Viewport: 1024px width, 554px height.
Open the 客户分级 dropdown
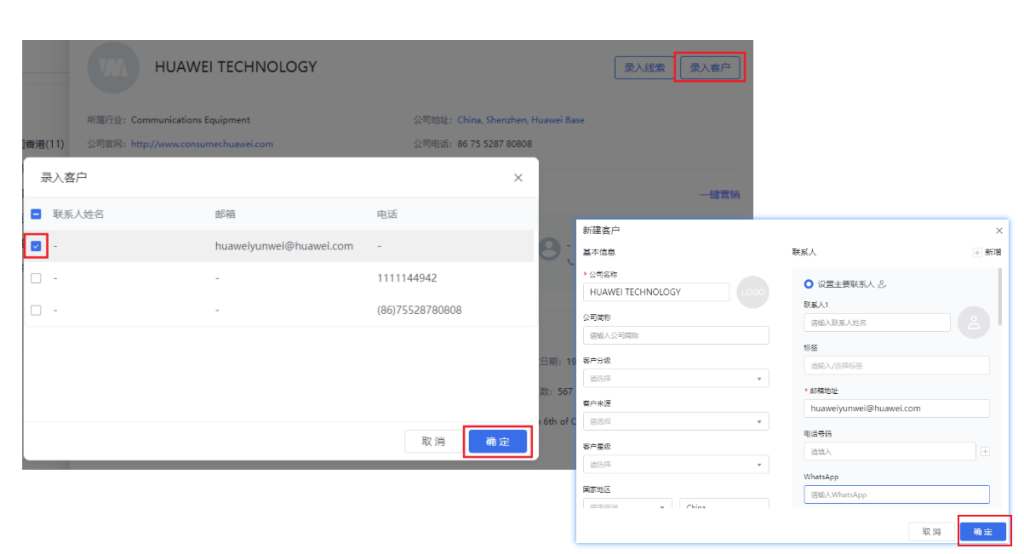676,379
